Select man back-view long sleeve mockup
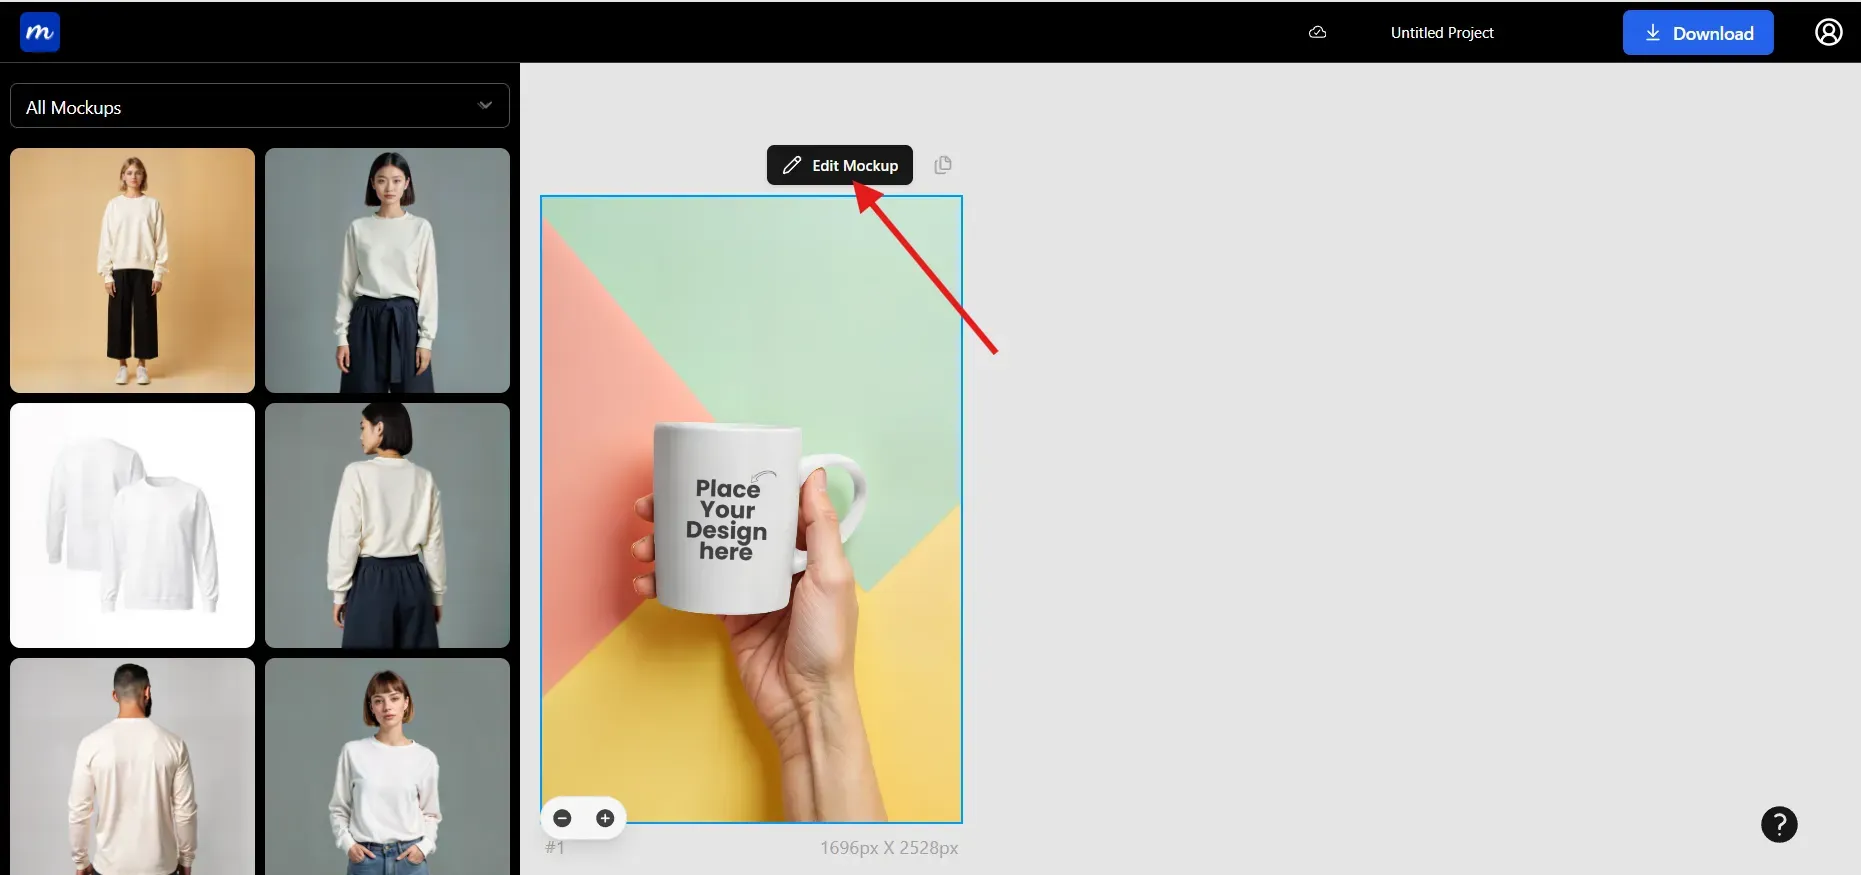The height and width of the screenshot is (875, 1861). point(132,766)
